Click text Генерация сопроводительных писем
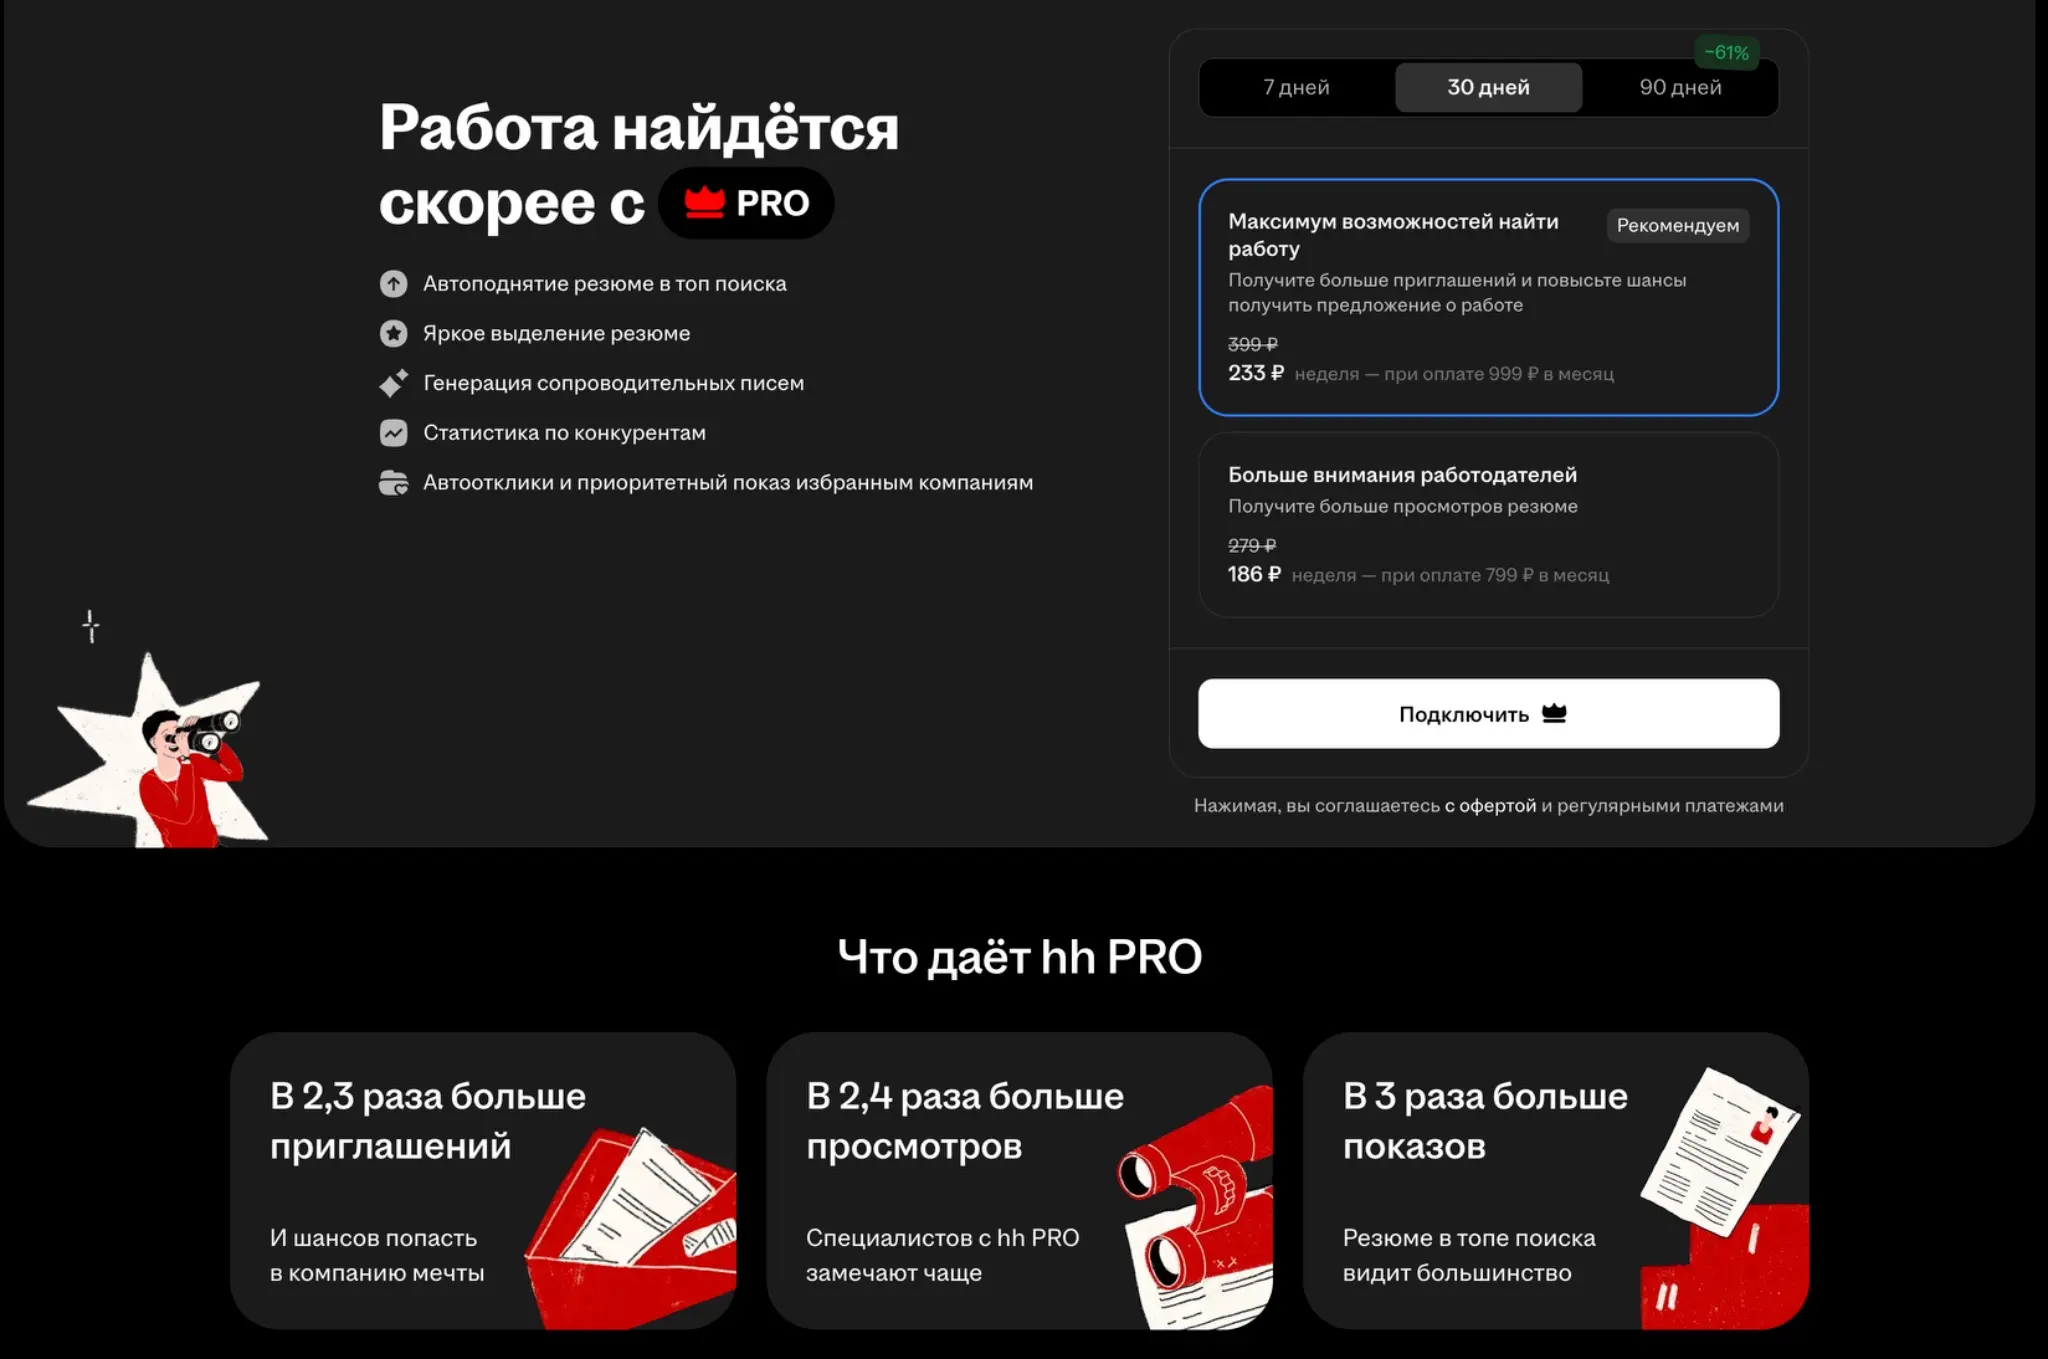2048x1359 pixels. pos(613,383)
